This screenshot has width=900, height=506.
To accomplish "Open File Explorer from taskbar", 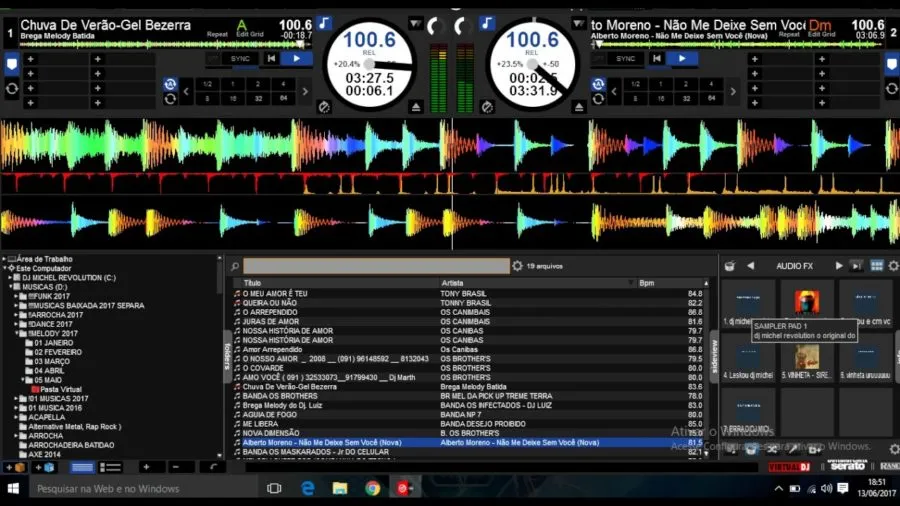I will [x=340, y=488].
